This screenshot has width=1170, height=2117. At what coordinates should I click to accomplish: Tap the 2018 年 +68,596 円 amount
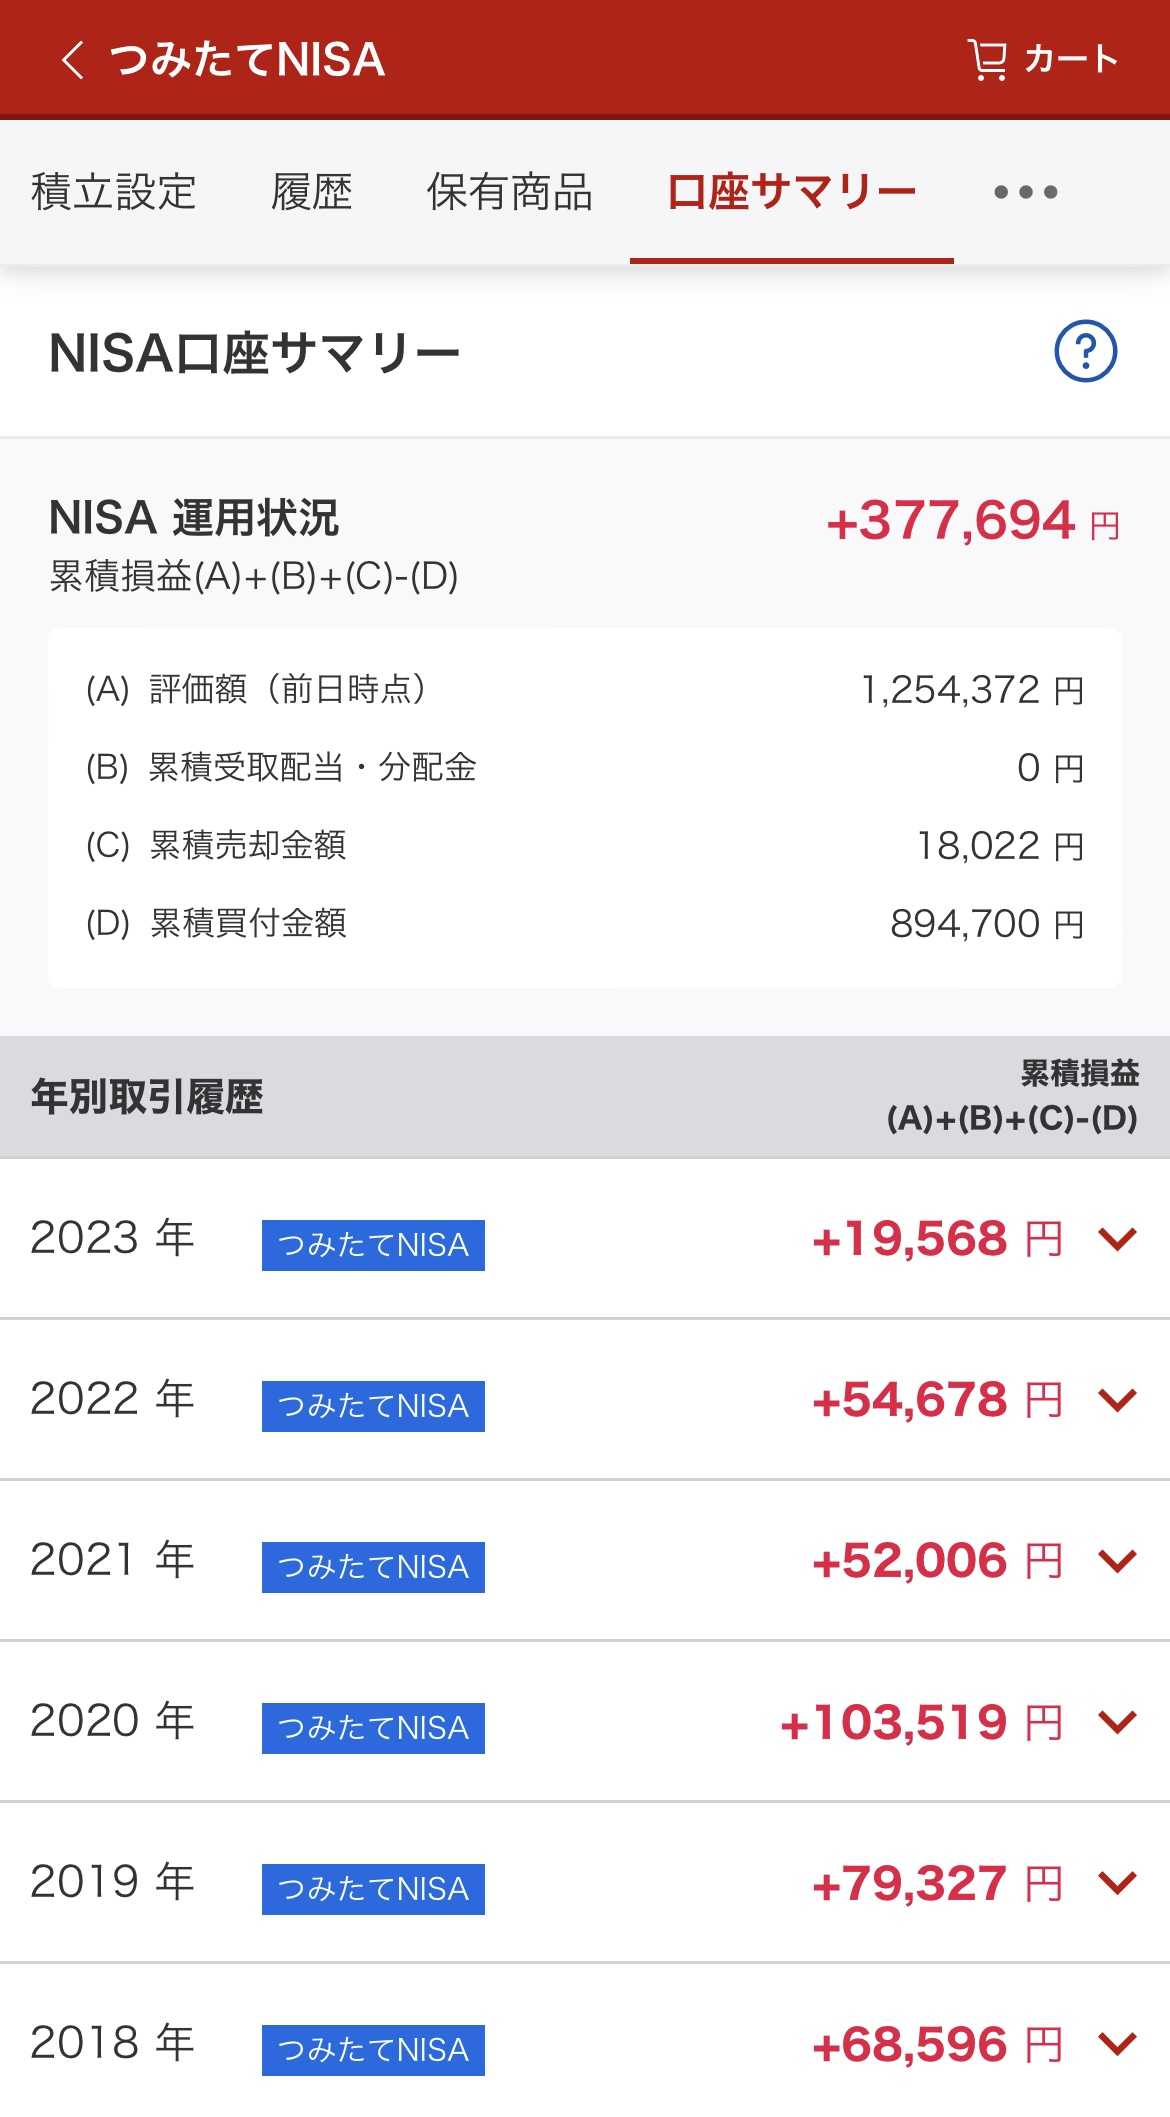click(x=937, y=2045)
